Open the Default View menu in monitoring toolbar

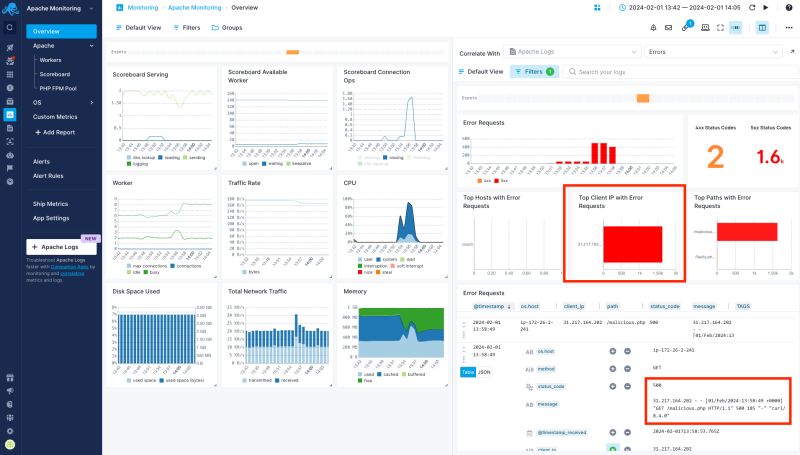(x=138, y=28)
